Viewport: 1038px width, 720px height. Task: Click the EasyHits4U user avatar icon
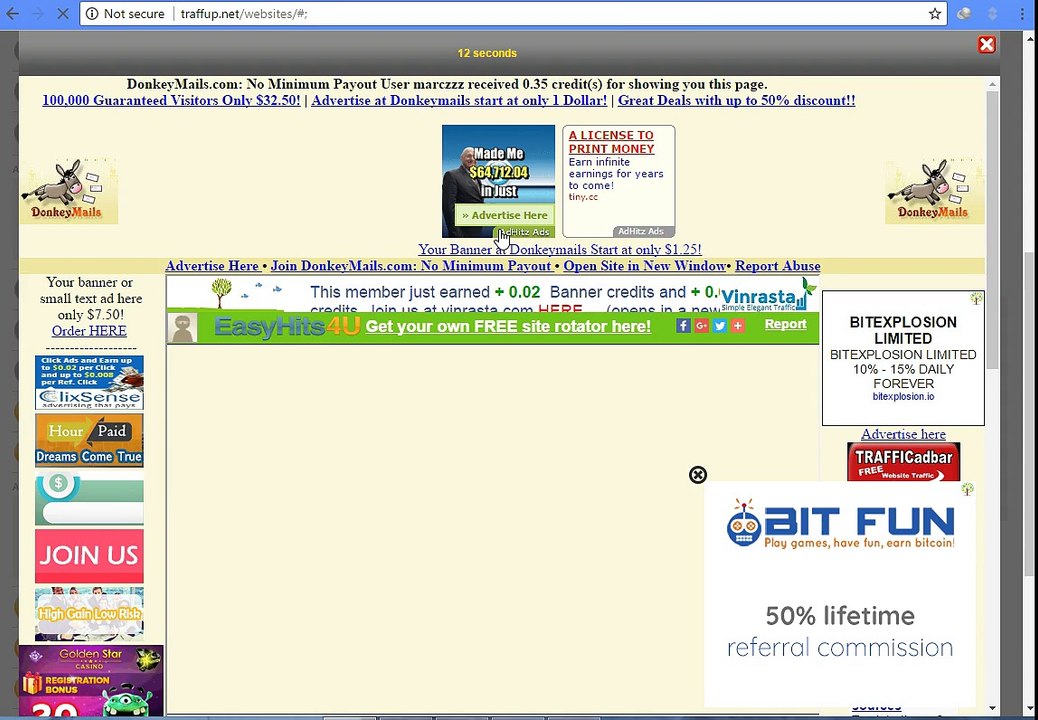[182, 328]
